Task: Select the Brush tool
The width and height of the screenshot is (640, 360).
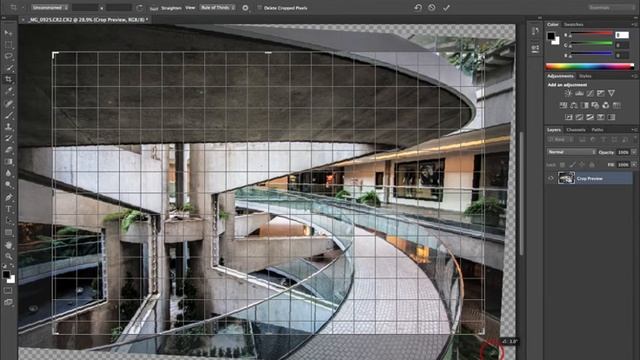Action: coord(8,115)
